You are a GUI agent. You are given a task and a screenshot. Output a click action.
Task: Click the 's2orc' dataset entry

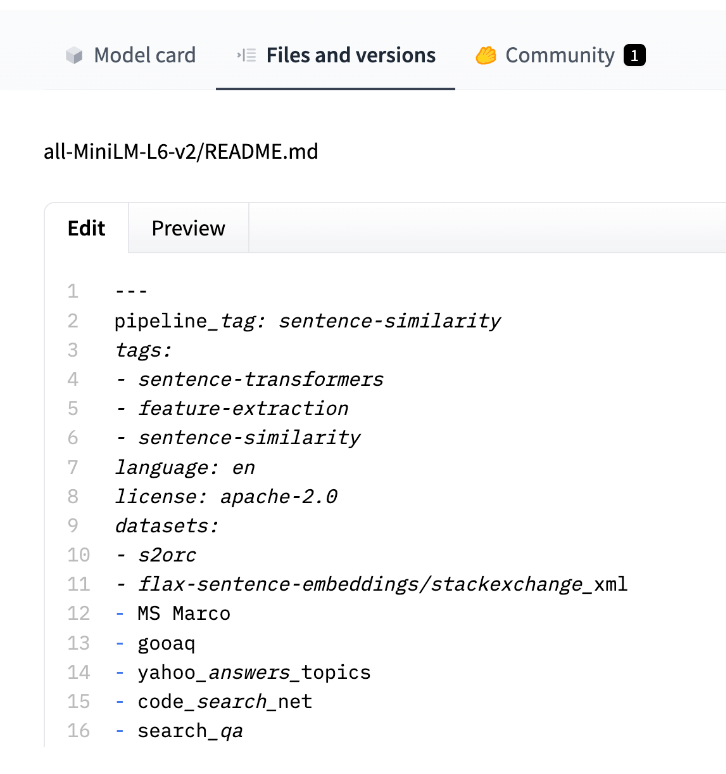point(166,555)
